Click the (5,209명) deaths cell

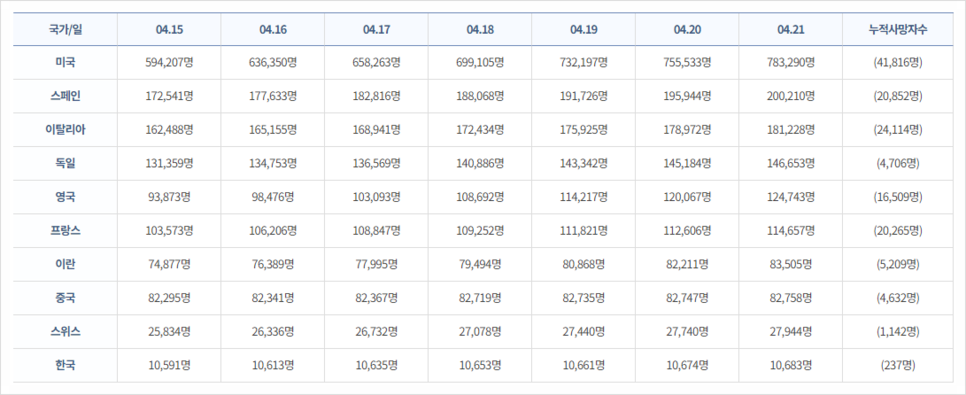[898, 264]
